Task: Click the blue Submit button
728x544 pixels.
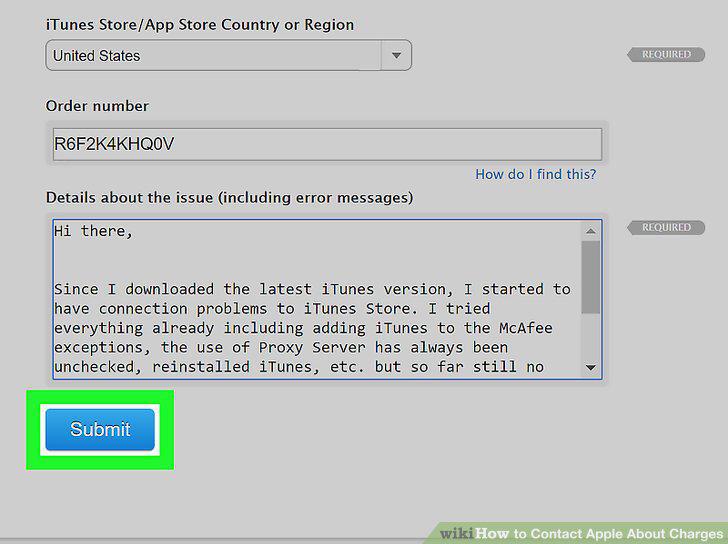Action: point(100,429)
